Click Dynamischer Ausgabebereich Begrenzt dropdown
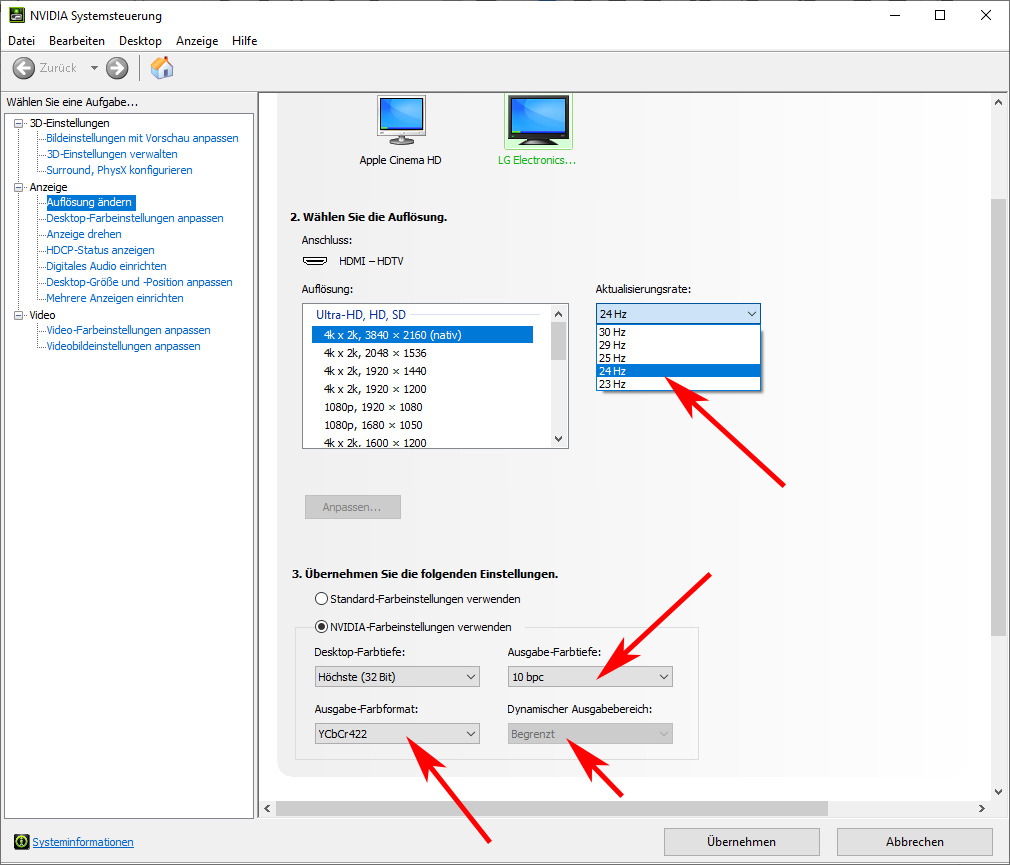Viewport: 1010px width, 865px height. click(x=590, y=734)
